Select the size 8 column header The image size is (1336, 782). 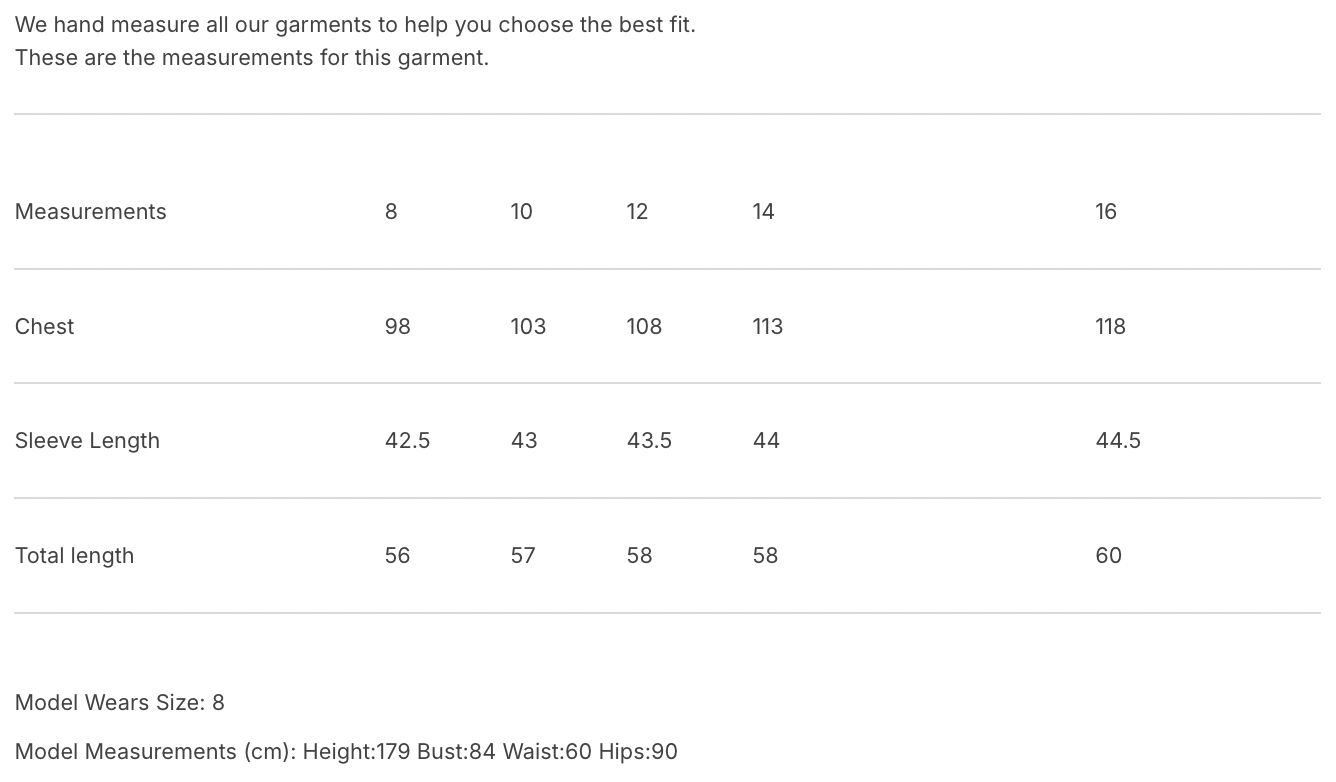coord(391,212)
